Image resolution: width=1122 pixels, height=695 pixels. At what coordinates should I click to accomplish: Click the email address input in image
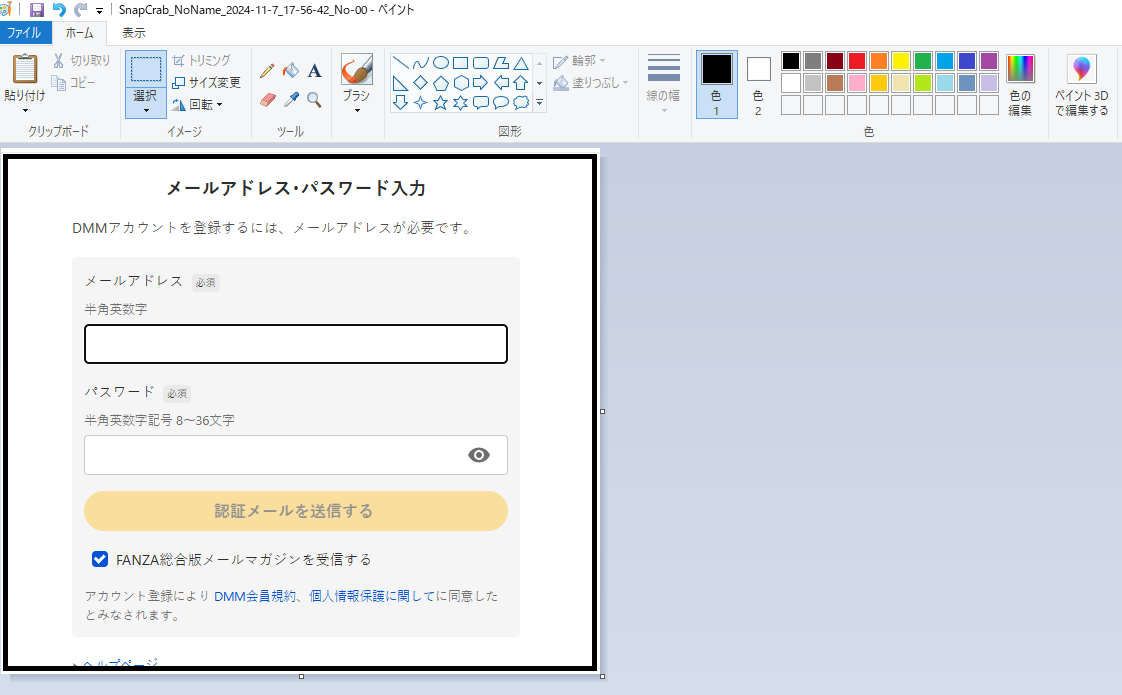[296, 344]
